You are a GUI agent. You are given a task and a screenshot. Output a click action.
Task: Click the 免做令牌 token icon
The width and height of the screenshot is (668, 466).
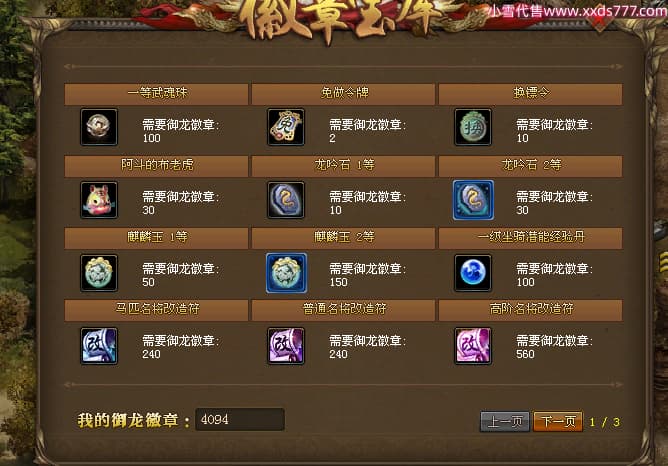click(286, 127)
